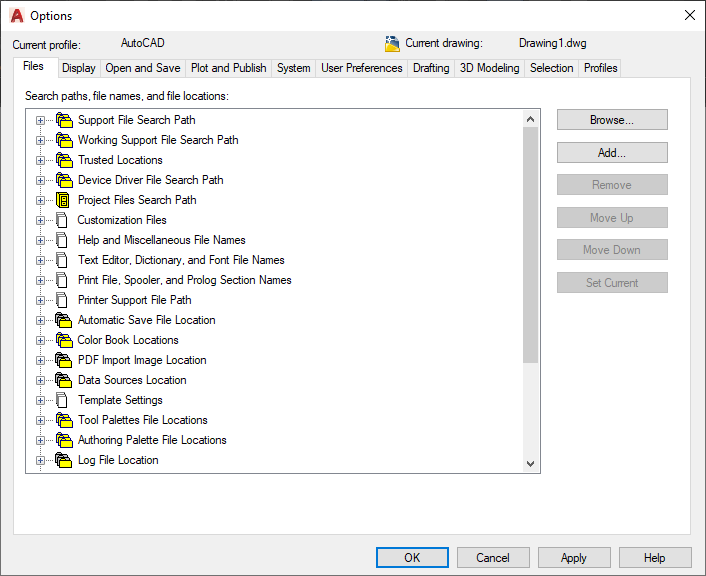Image resolution: width=706 pixels, height=576 pixels.
Task: Expand Support File Search Path node
Action: (40, 120)
